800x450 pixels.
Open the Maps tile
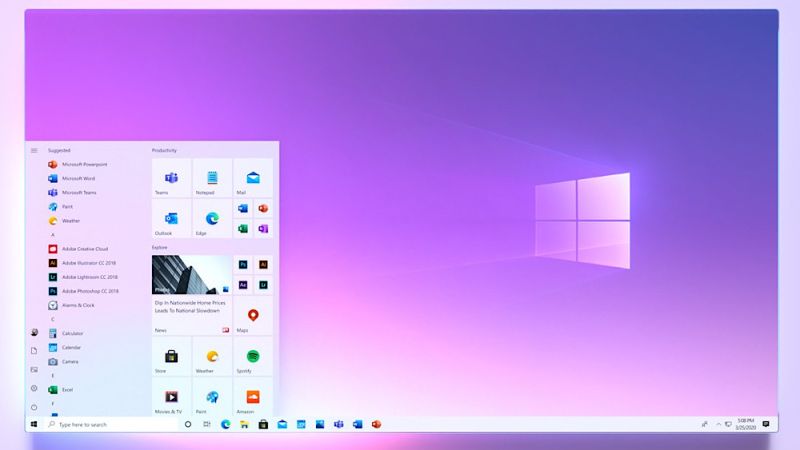253,315
